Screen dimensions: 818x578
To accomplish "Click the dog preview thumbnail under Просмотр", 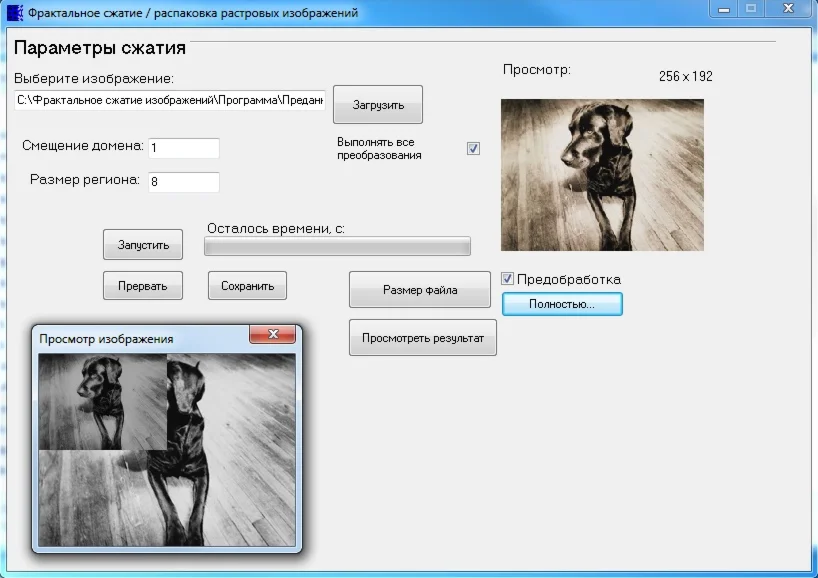I will [602, 175].
